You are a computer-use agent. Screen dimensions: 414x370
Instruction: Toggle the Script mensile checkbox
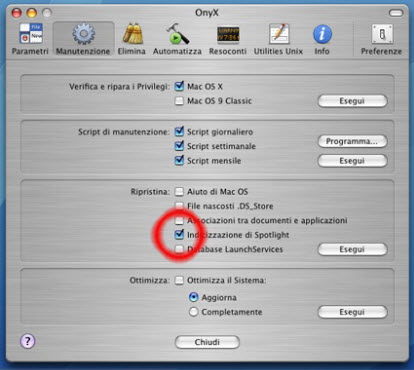[x=179, y=161]
